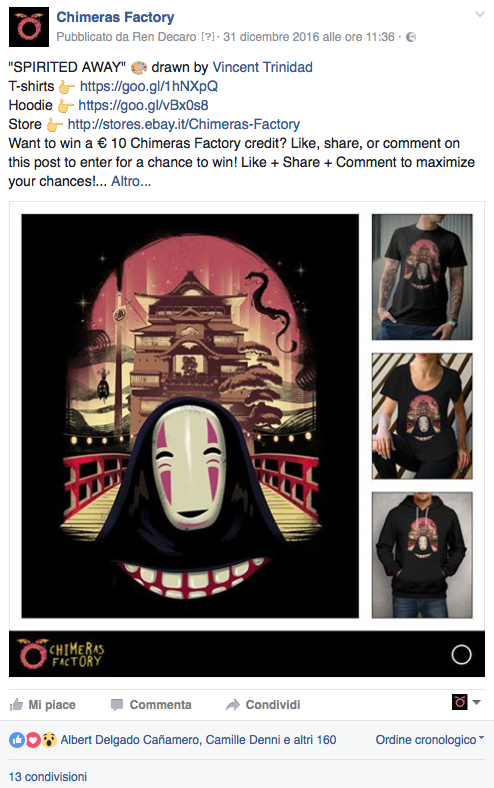Screen dimensions: 494x788
Task: View the 13 condivisioni shares list
Action: pos(48,776)
